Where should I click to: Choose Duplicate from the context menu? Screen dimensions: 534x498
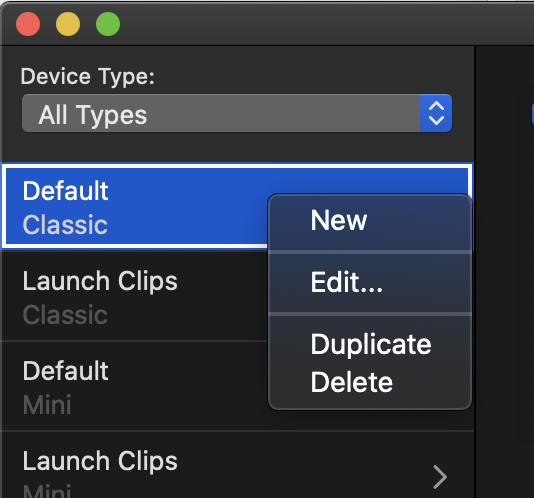pyautogui.click(x=370, y=344)
